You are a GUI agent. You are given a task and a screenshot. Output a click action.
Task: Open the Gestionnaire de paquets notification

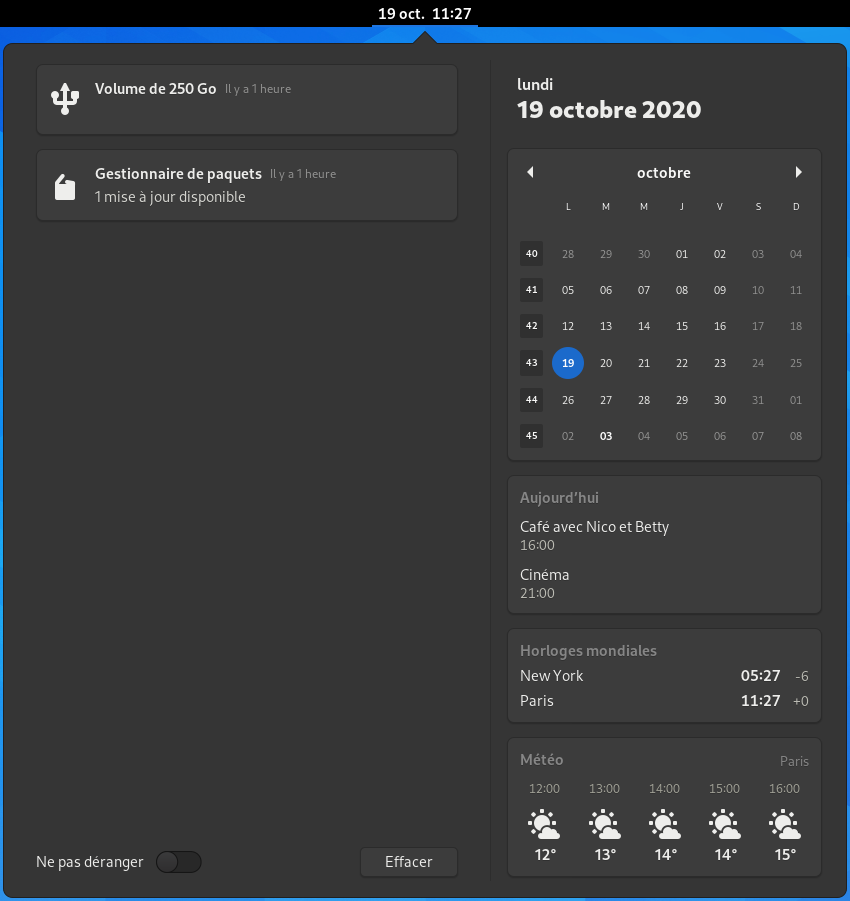click(247, 185)
